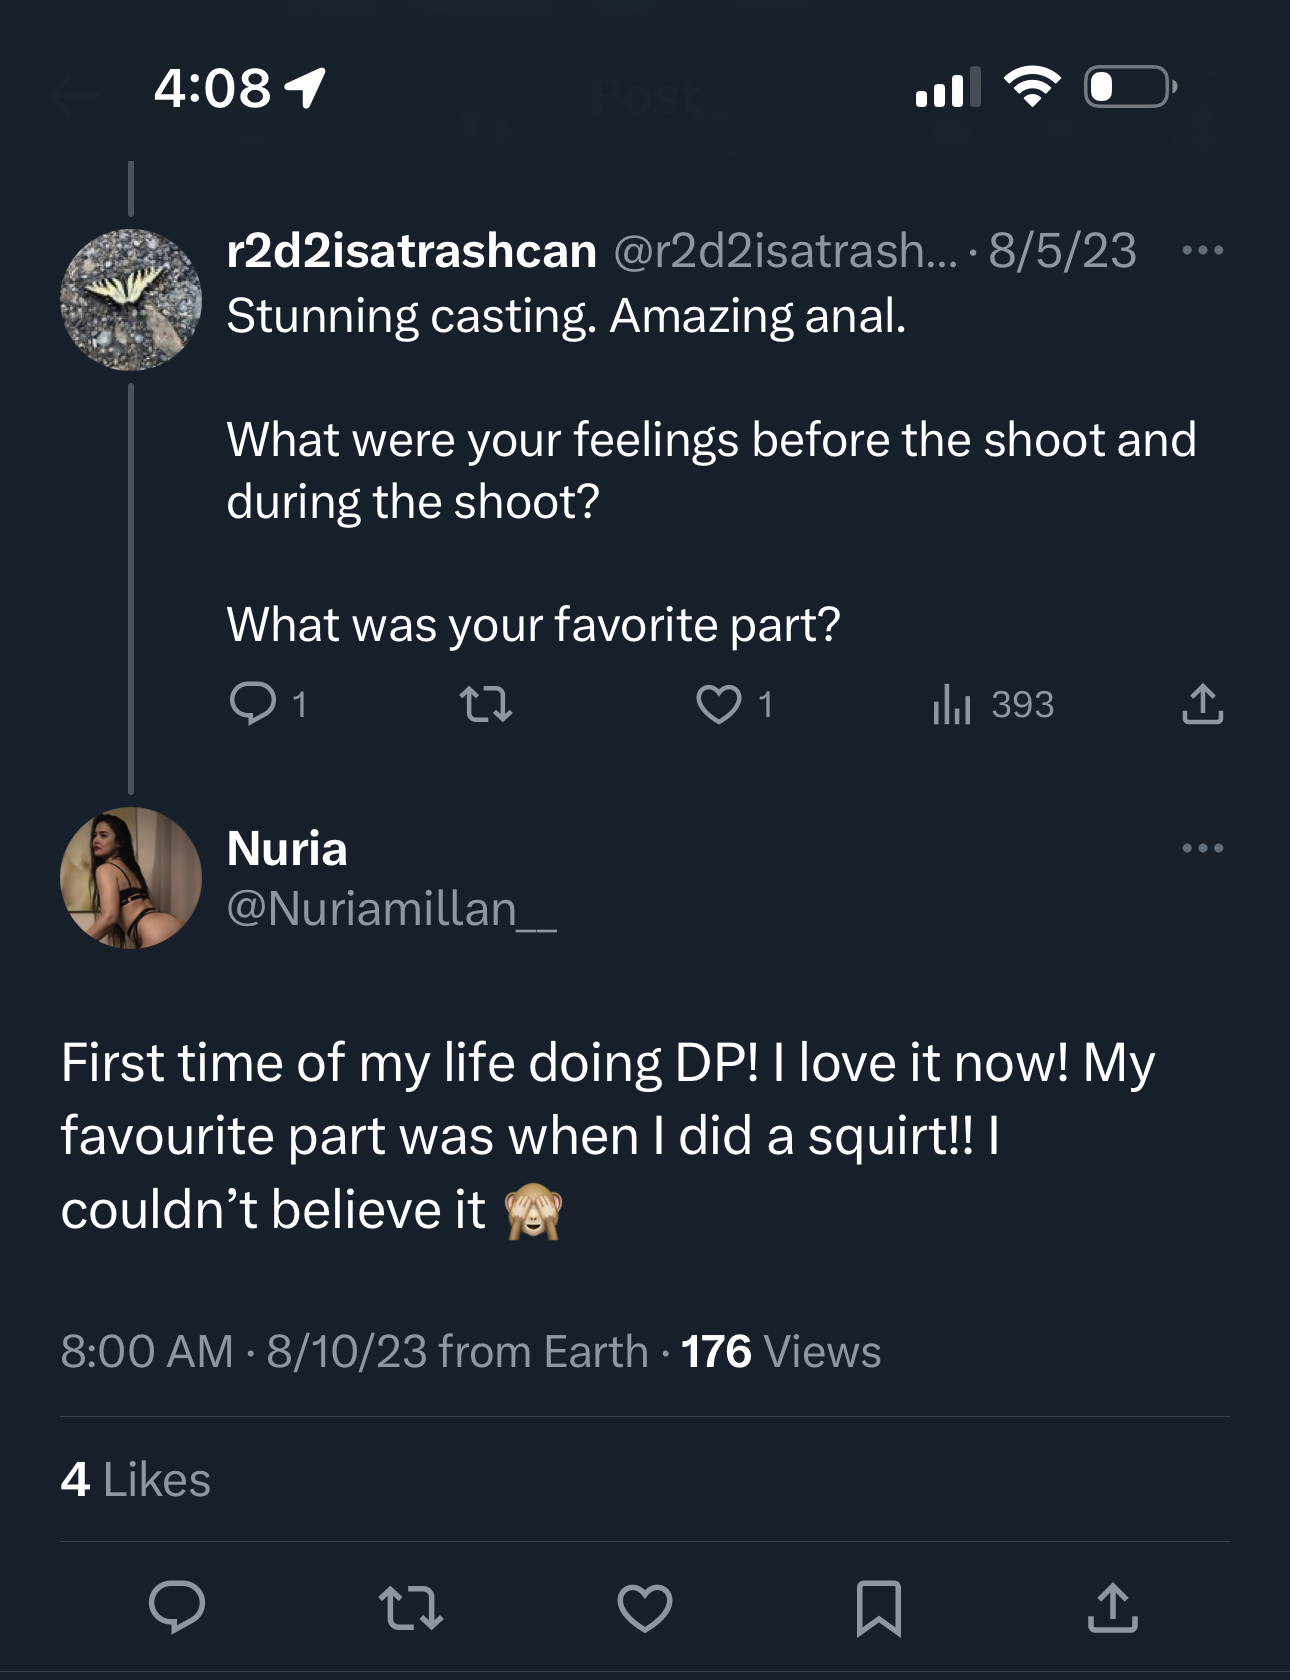Repost r2d2isatrashcan's post
1290x1680 pixels.
point(486,703)
